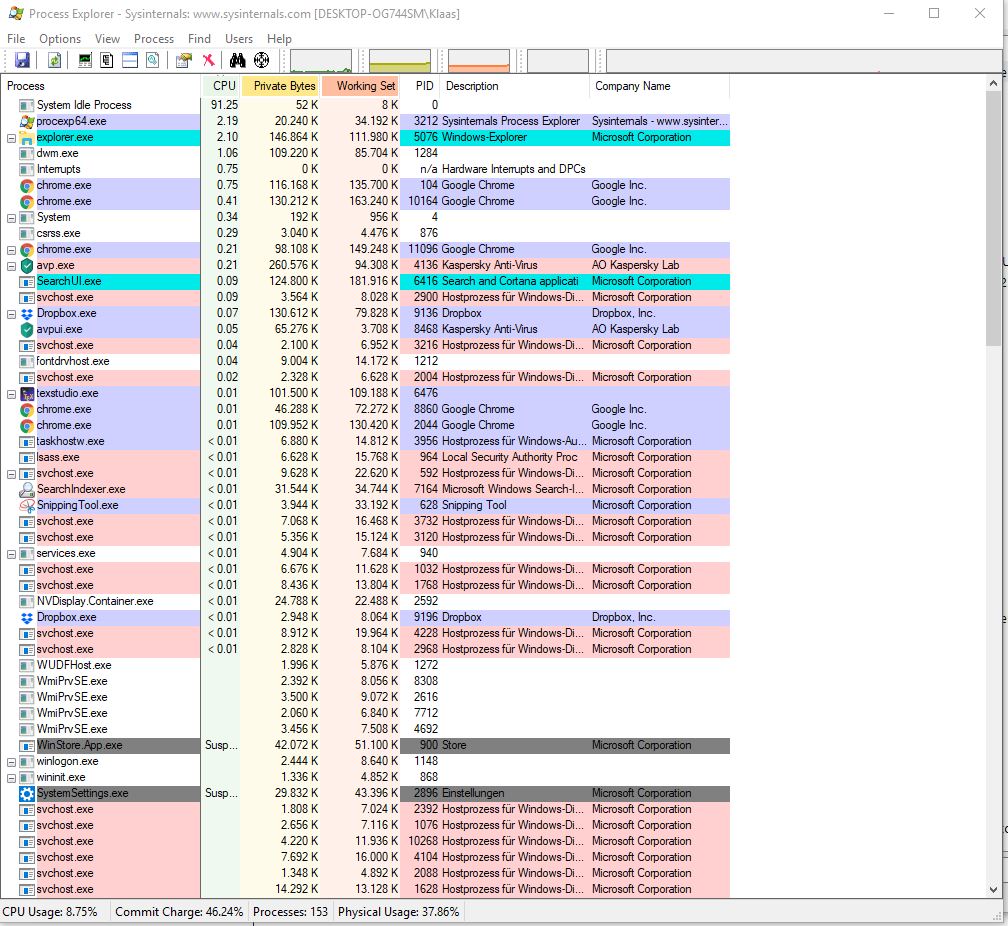Open the Find menu
This screenshot has height=926, width=1008.
pos(199,39)
